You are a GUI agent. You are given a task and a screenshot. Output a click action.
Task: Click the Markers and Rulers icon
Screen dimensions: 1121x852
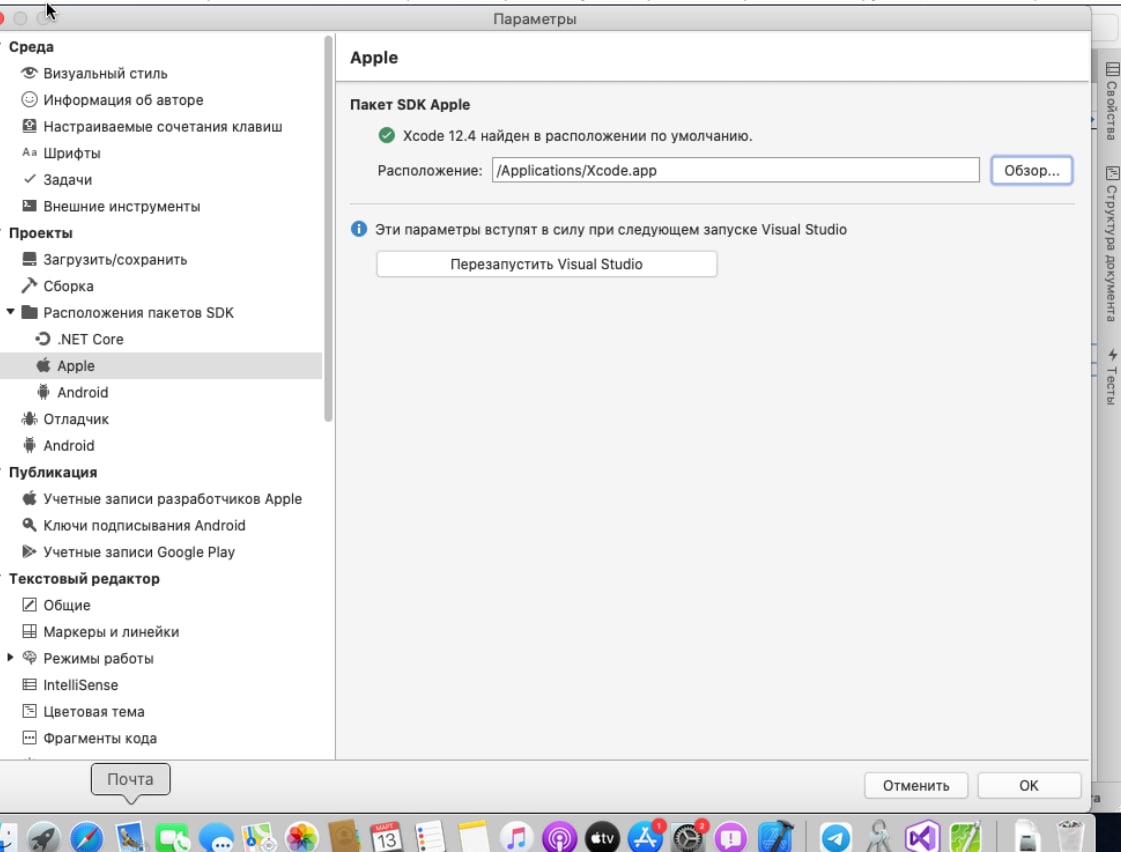(29, 631)
